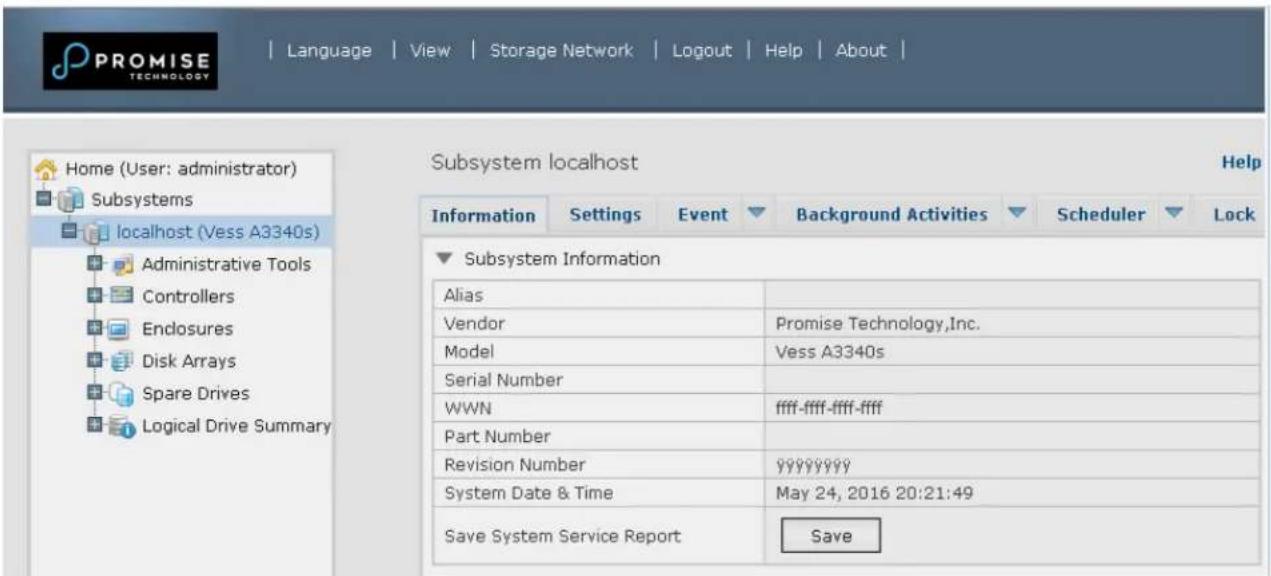The width and height of the screenshot is (1271, 576).
Task: Click the localhost Vess A3340s subsystem icon
Action: (99, 233)
